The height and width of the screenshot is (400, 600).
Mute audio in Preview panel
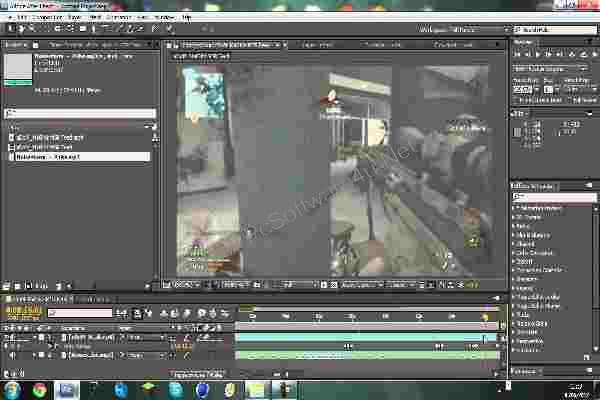[x=571, y=54]
